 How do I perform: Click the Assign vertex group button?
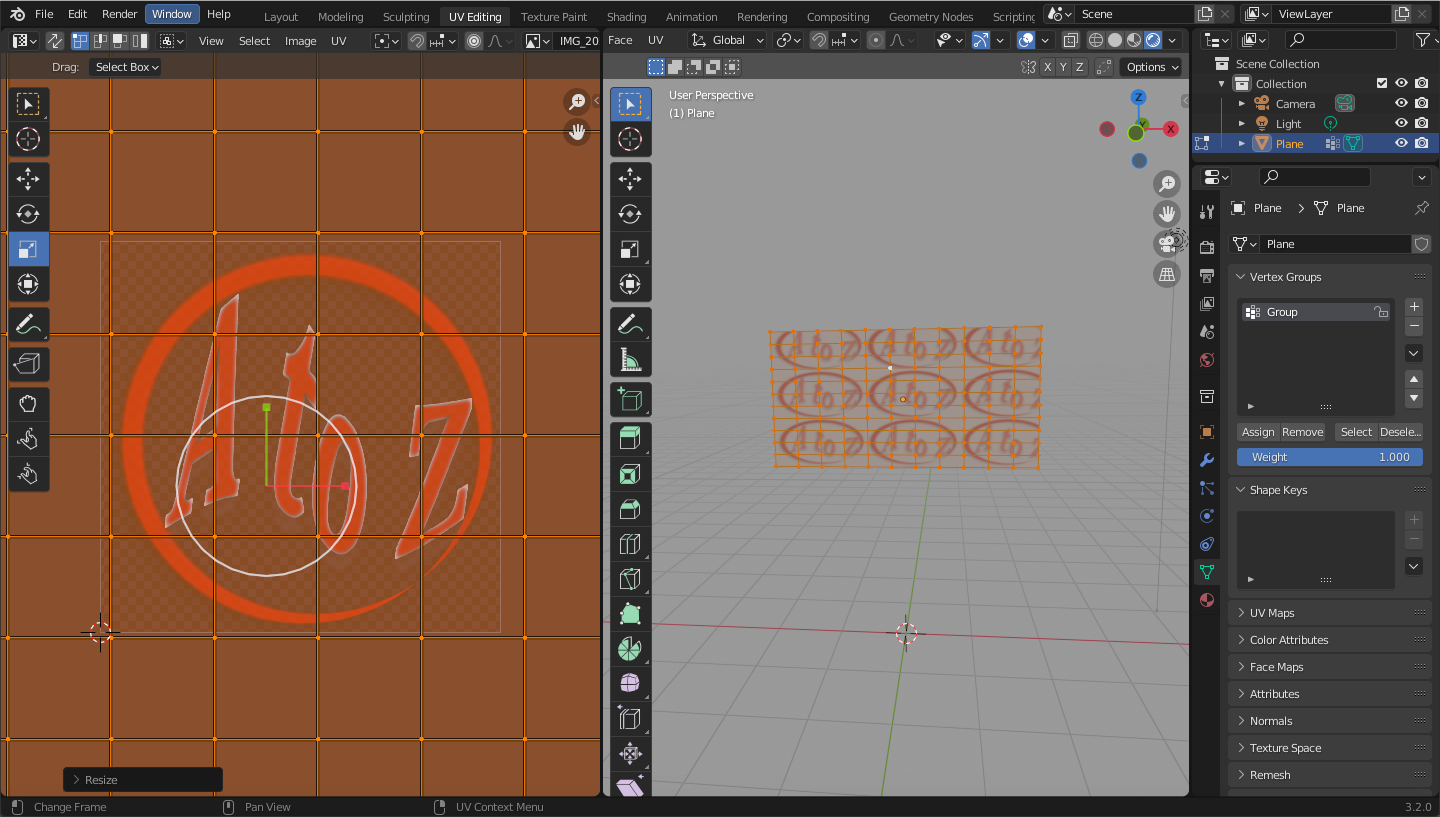tap(1257, 432)
